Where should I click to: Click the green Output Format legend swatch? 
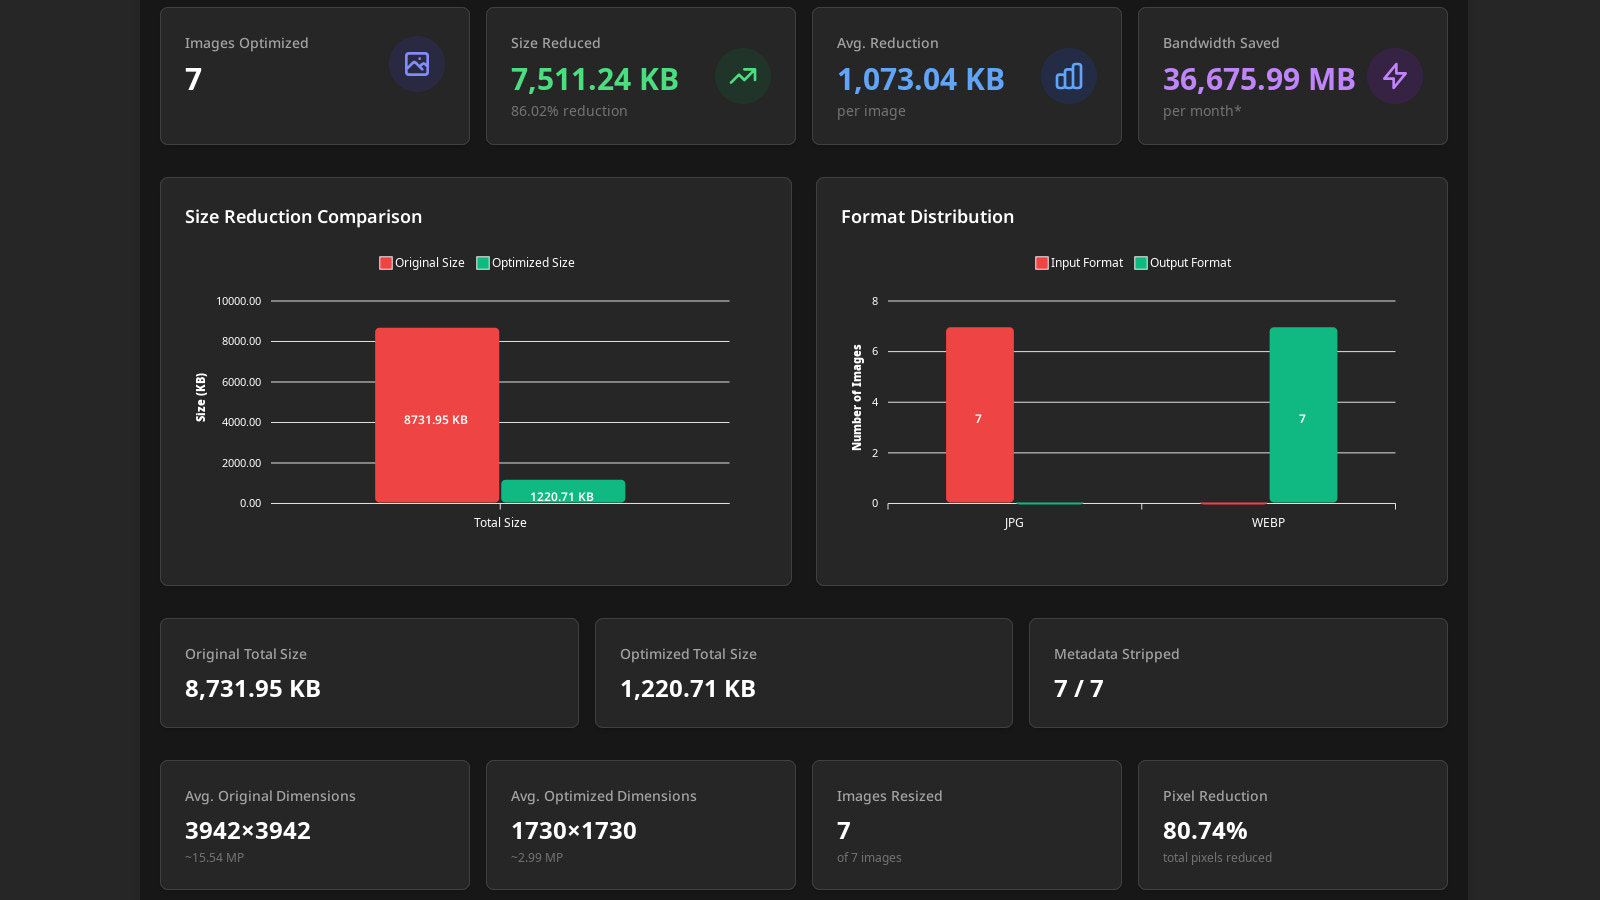pyautogui.click(x=1141, y=263)
